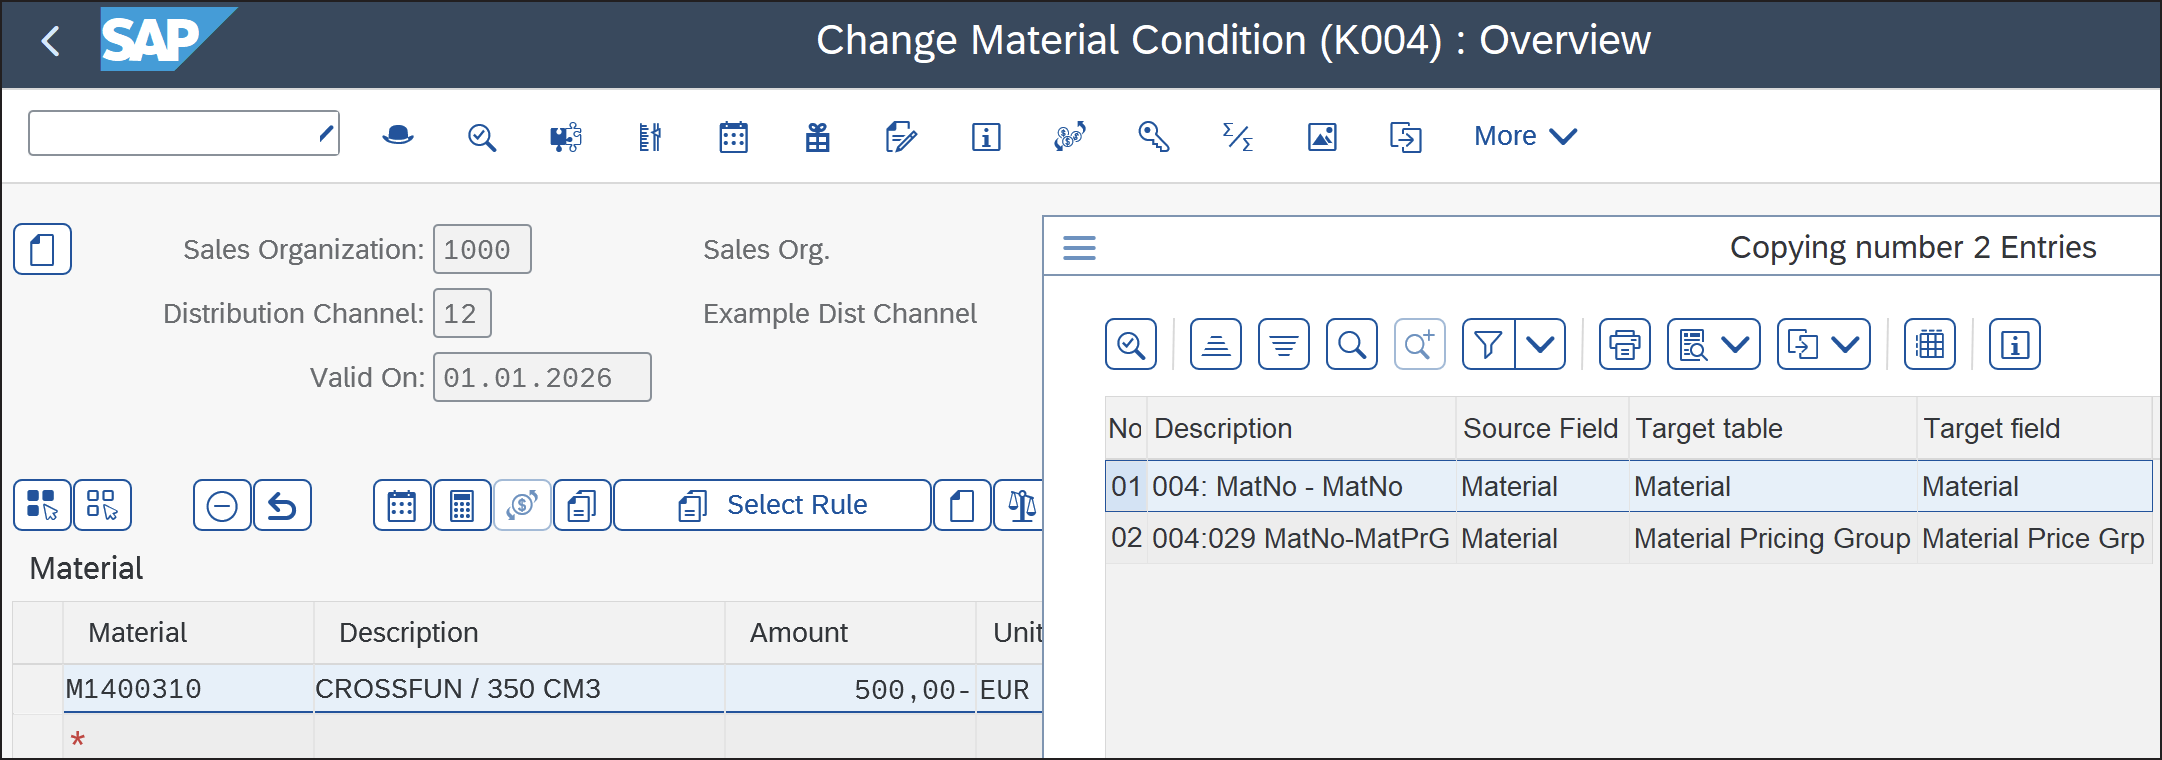Click the puzzle piece toolbar icon
The width and height of the screenshot is (2162, 760).
pyautogui.click(x=566, y=136)
